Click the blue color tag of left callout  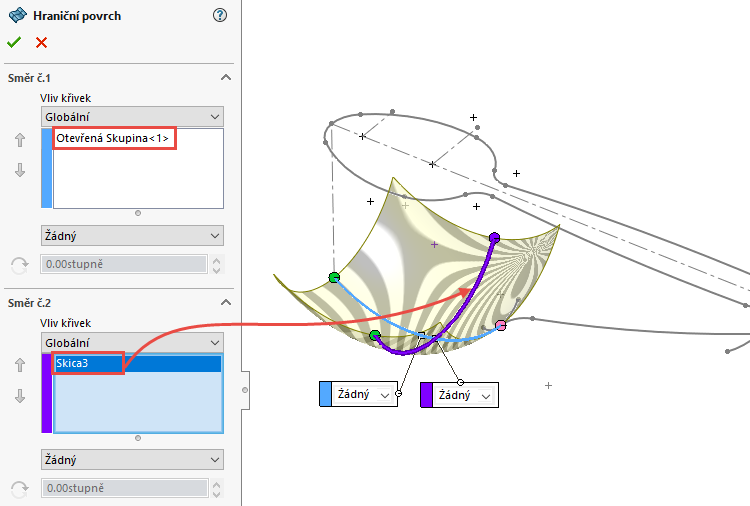325,395
